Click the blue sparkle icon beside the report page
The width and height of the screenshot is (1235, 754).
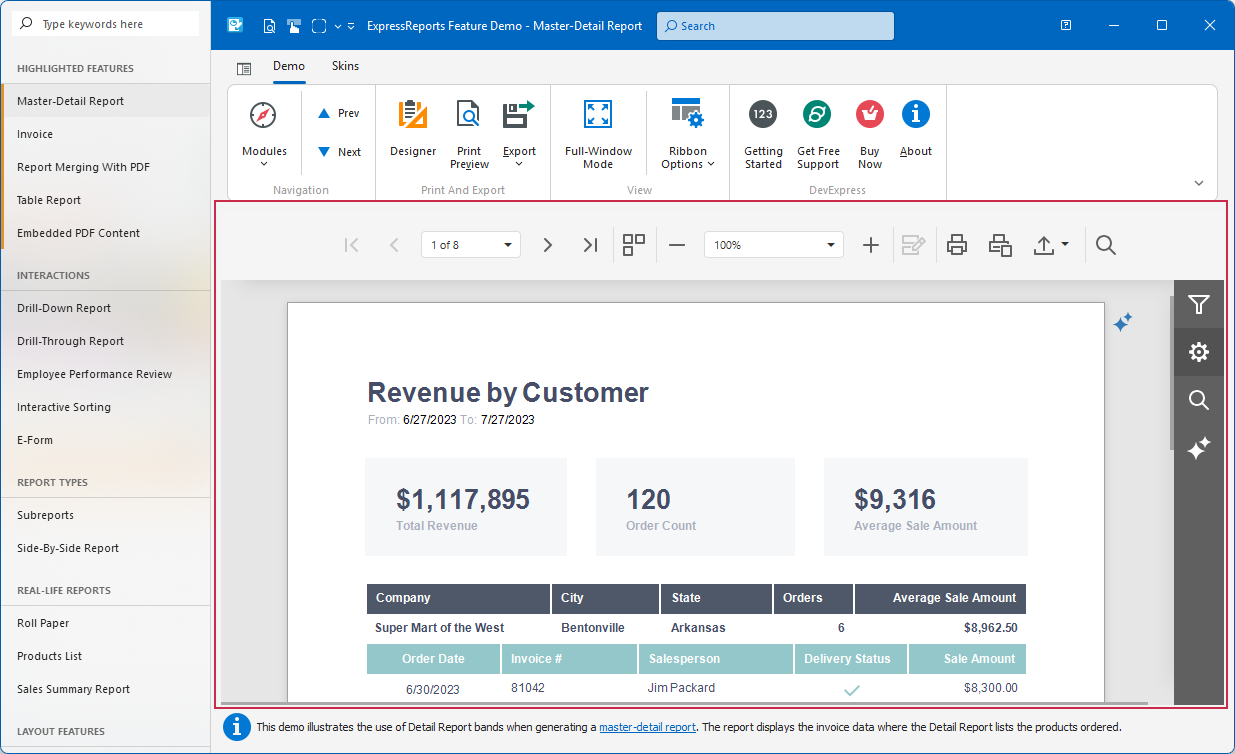click(1123, 322)
